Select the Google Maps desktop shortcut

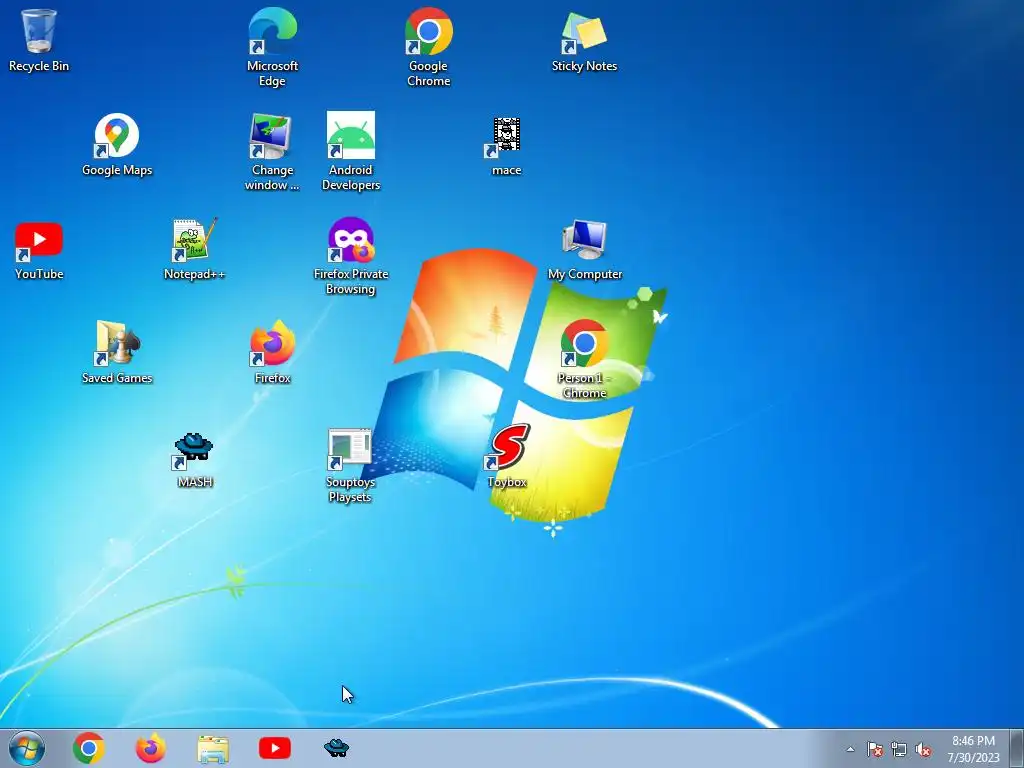click(117, 145)
